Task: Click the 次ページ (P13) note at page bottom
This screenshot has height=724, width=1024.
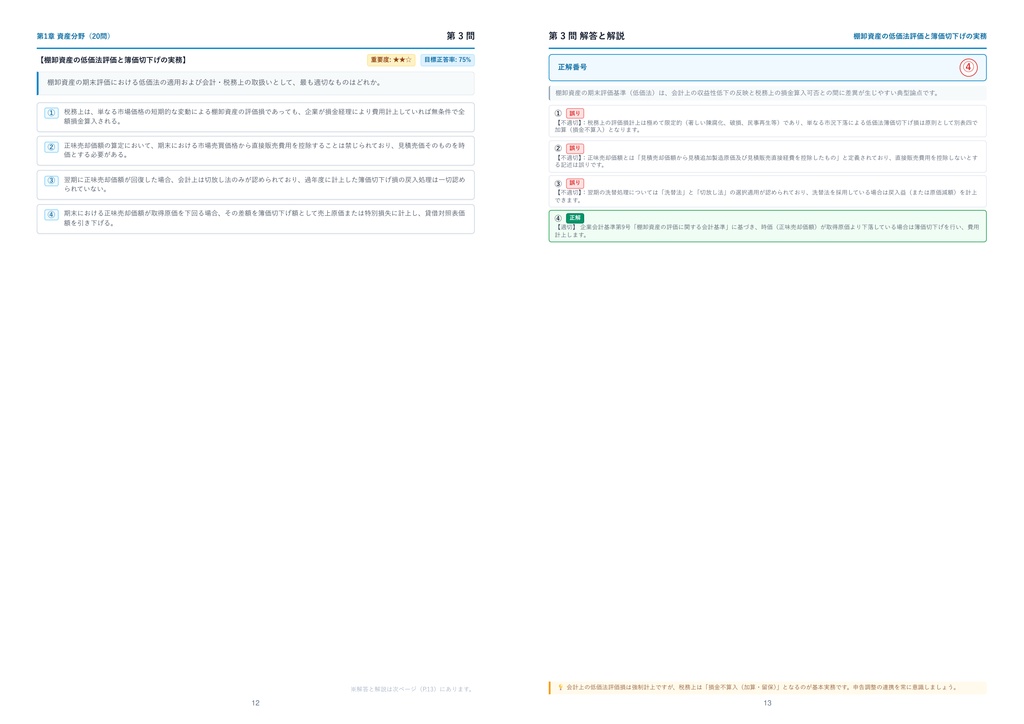Action: pyautogui.click(x=411, y=689)
